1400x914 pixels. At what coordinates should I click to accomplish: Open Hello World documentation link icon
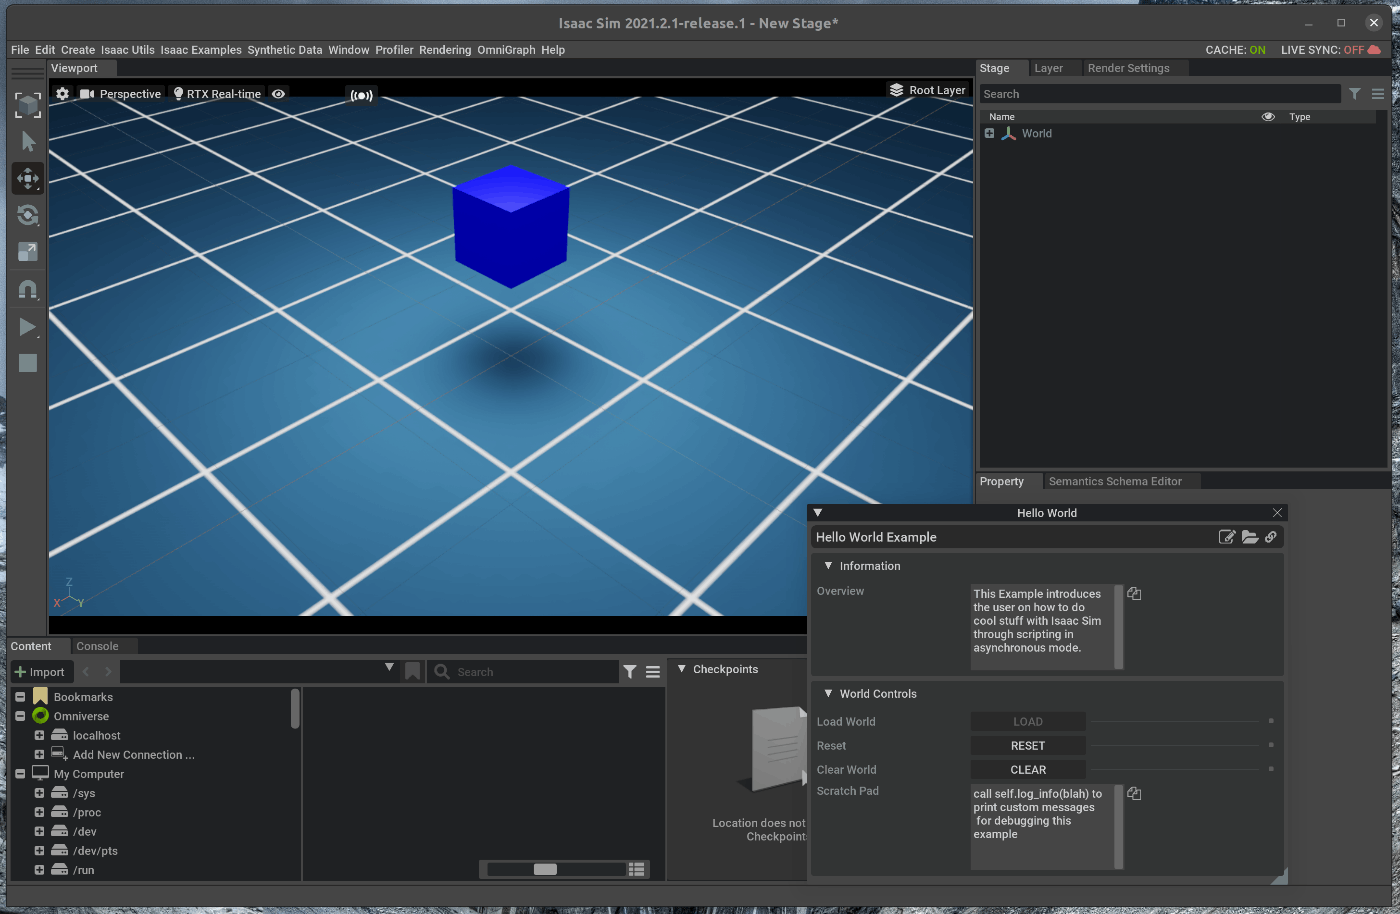(x=1271, y=537)
